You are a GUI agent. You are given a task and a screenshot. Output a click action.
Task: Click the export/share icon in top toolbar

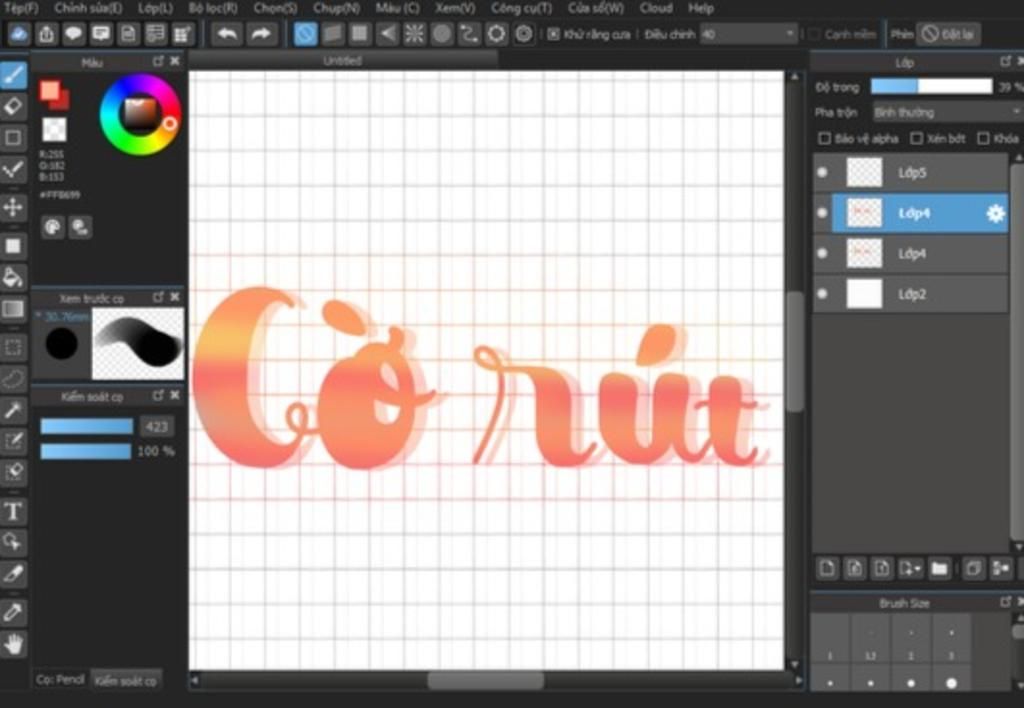[46, 34]
